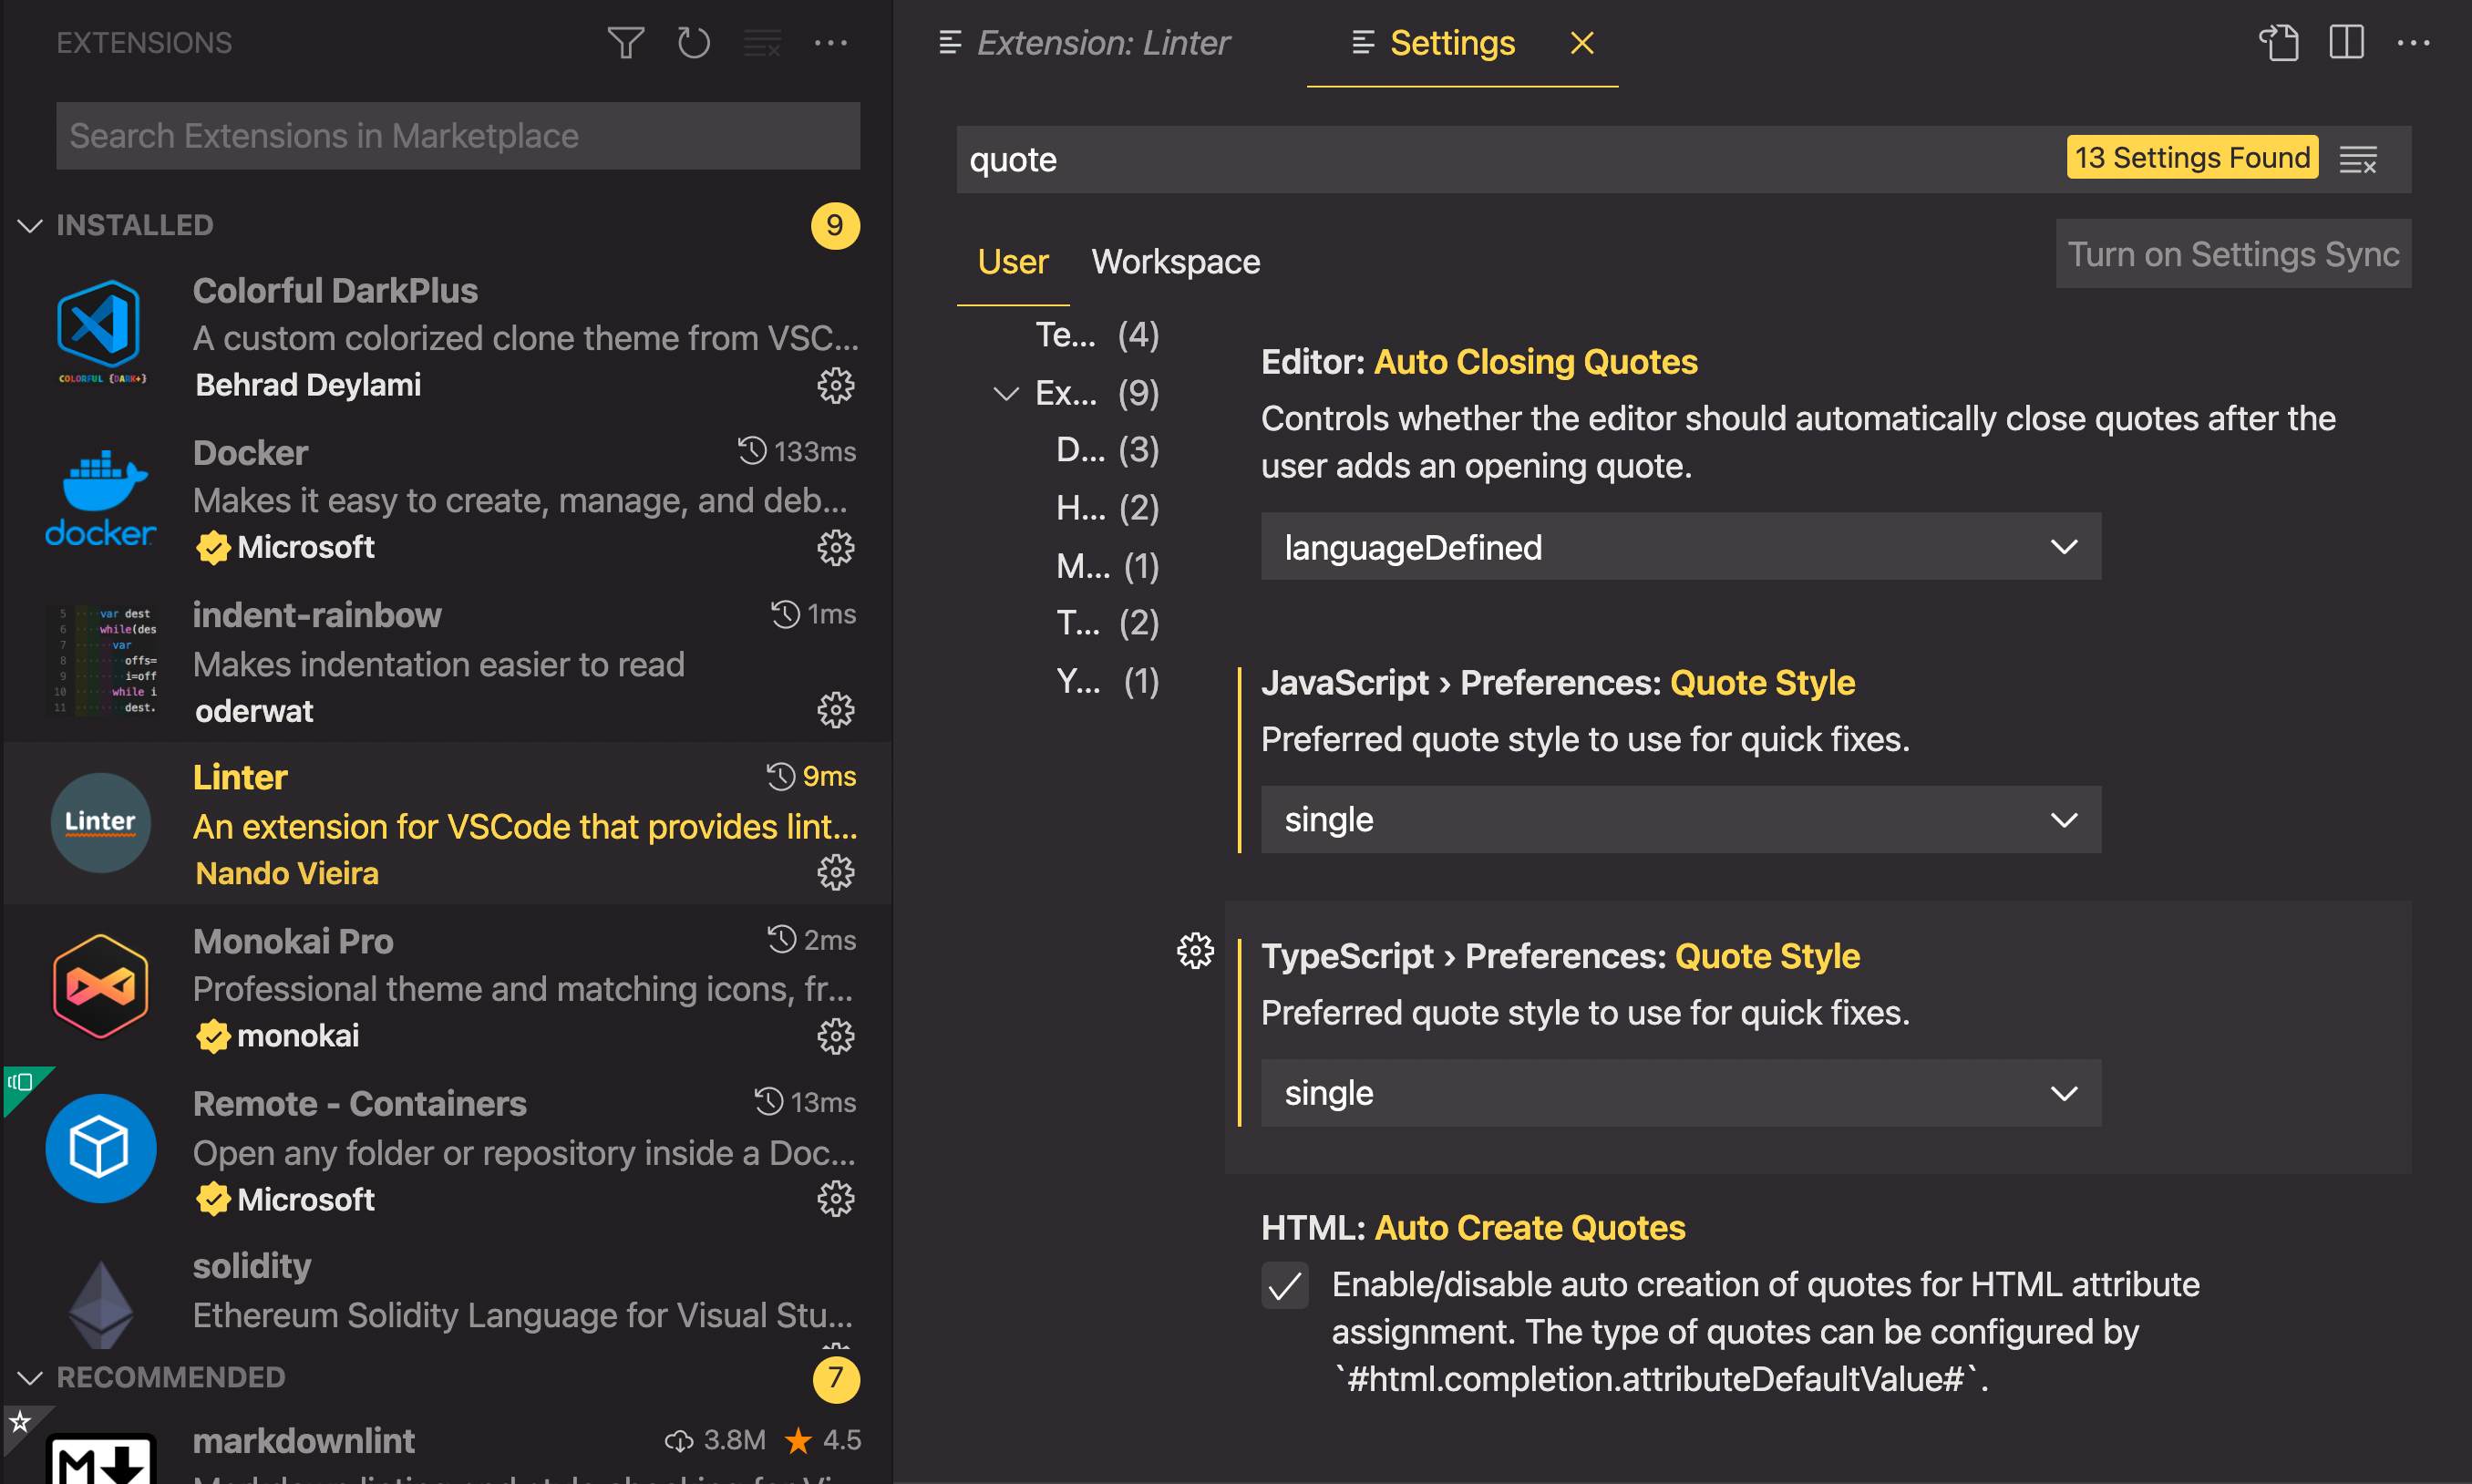Focus Search Extensions in Marketplace field
Viewport: 2472px width, 1484px height.
[458, 135]
